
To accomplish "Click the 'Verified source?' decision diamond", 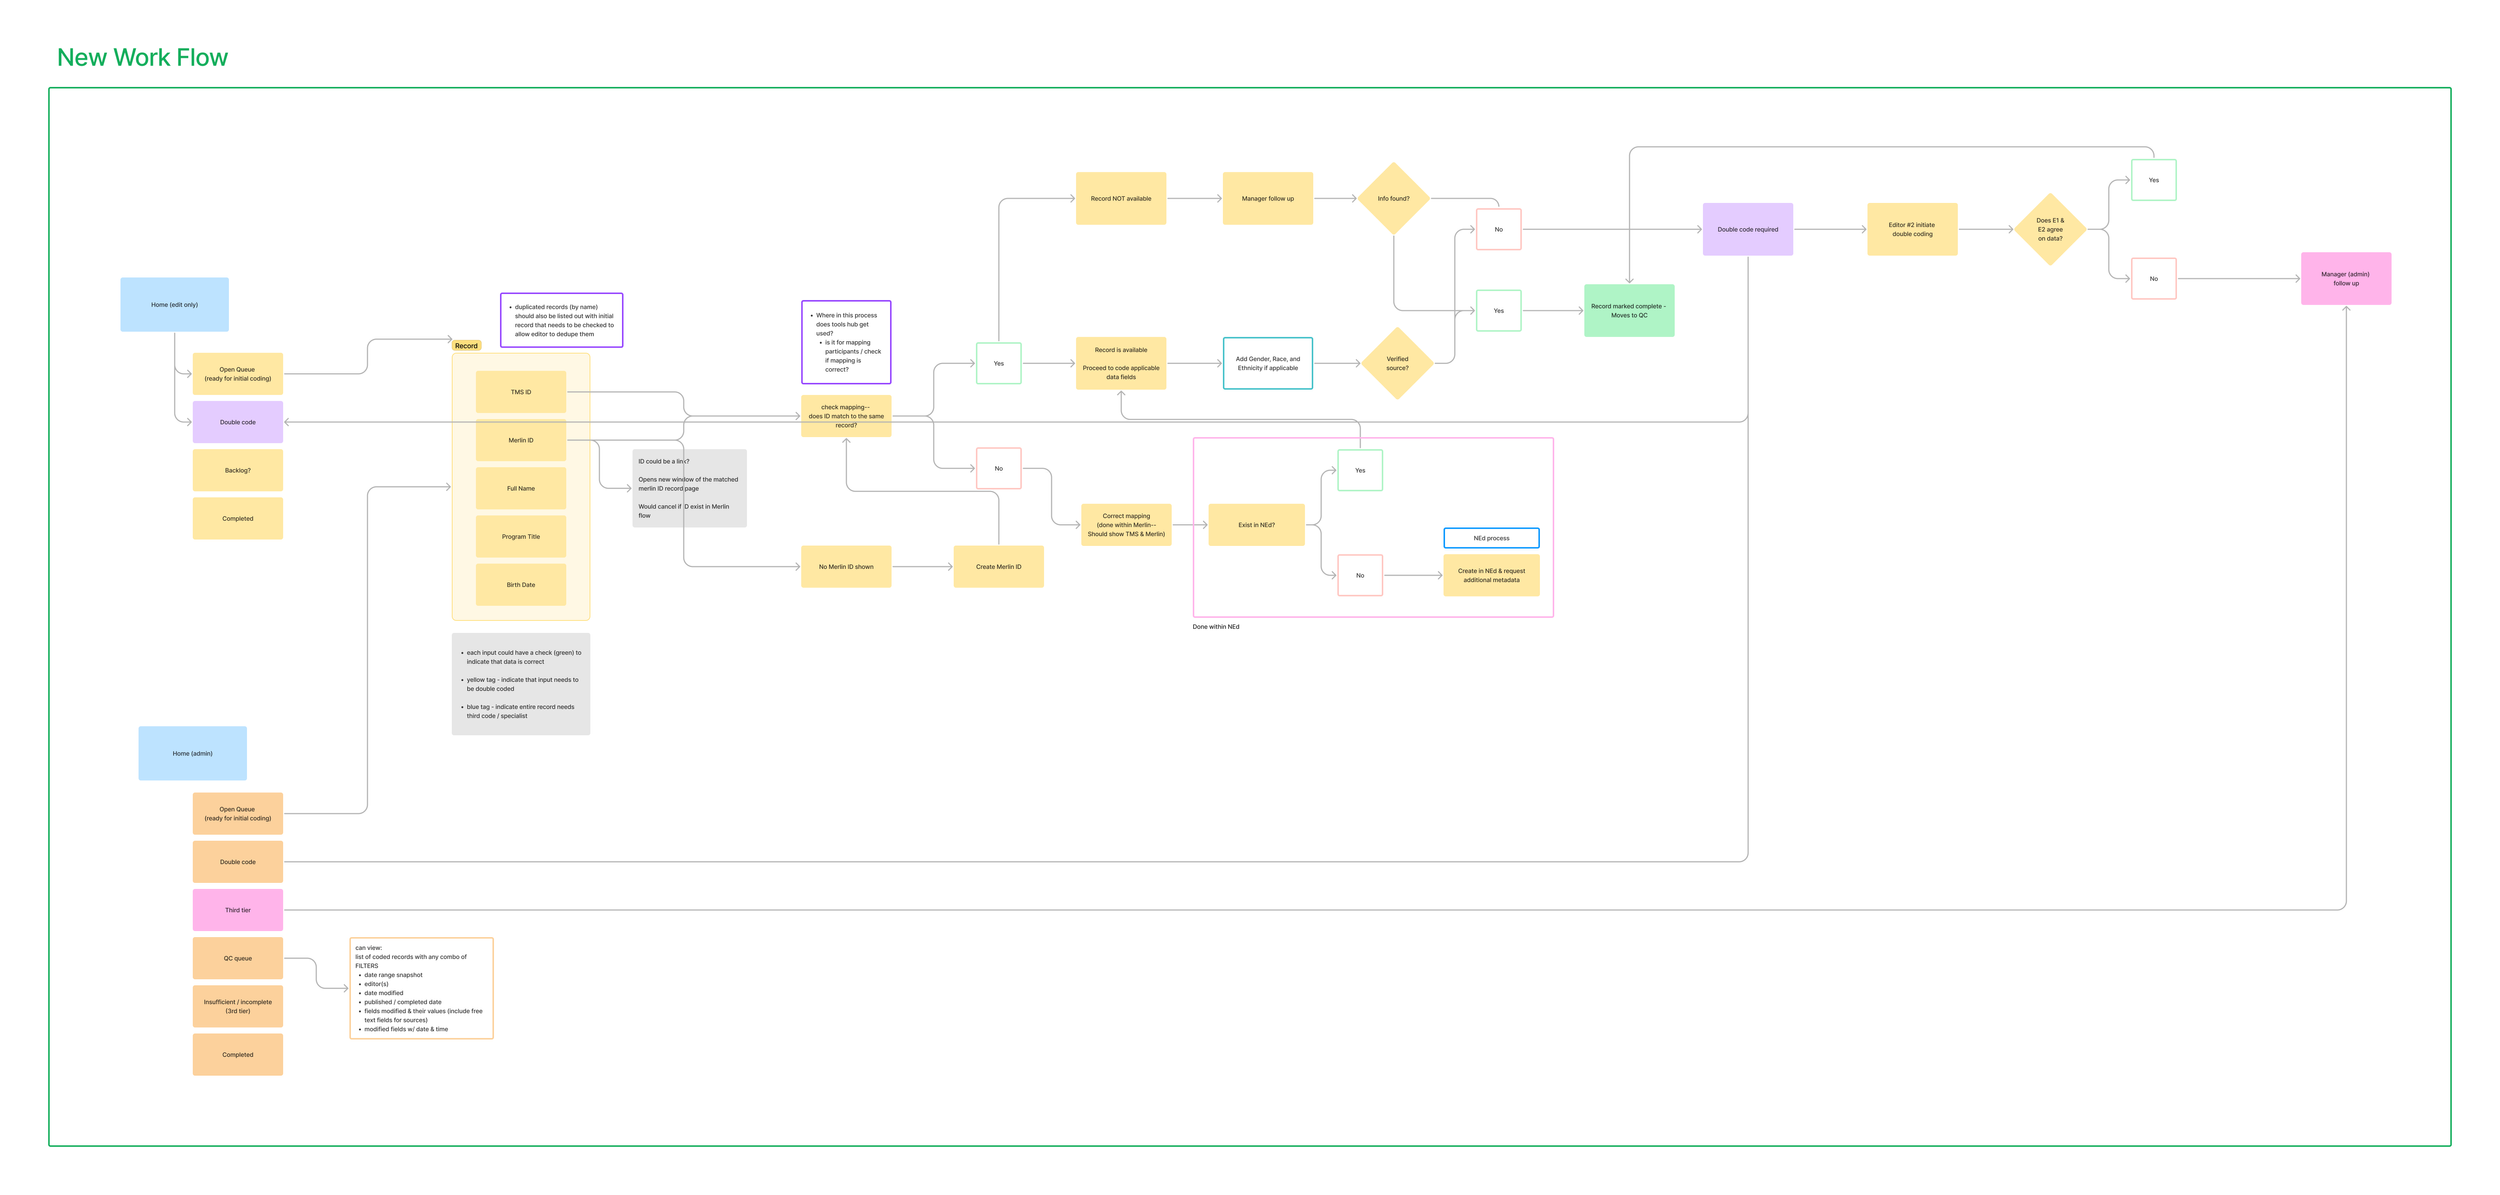I will coord(1397,363).
